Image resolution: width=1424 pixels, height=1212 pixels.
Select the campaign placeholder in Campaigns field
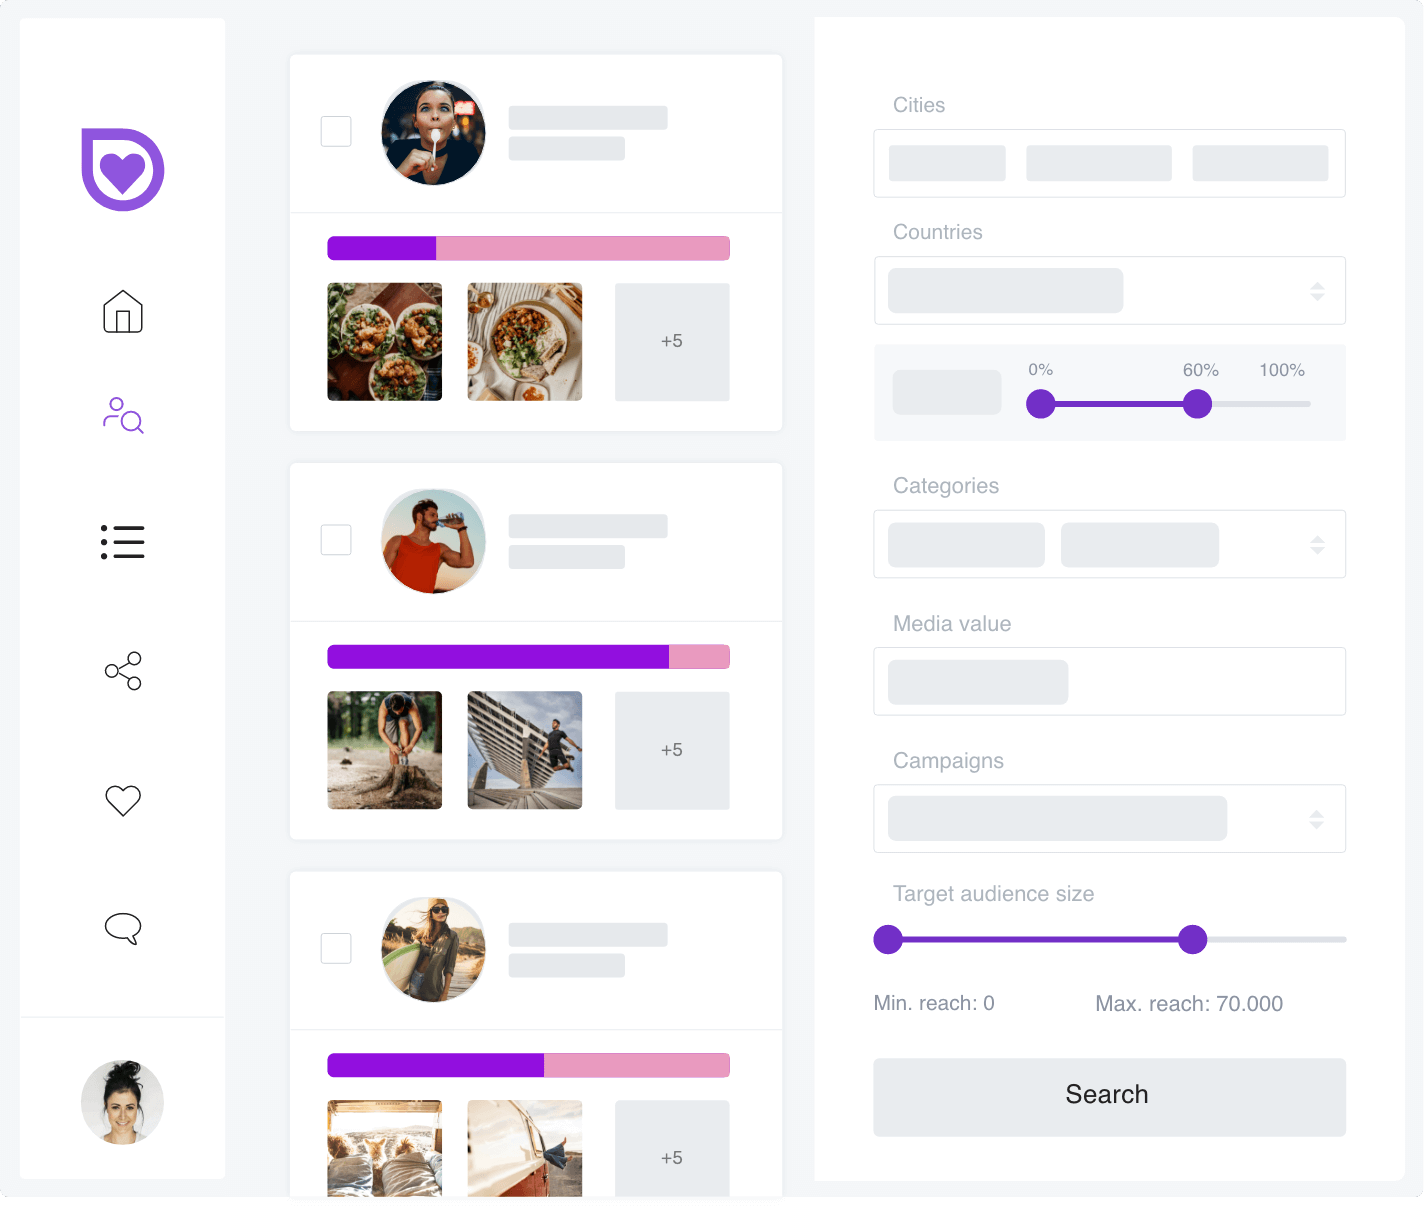(1057, 819)
